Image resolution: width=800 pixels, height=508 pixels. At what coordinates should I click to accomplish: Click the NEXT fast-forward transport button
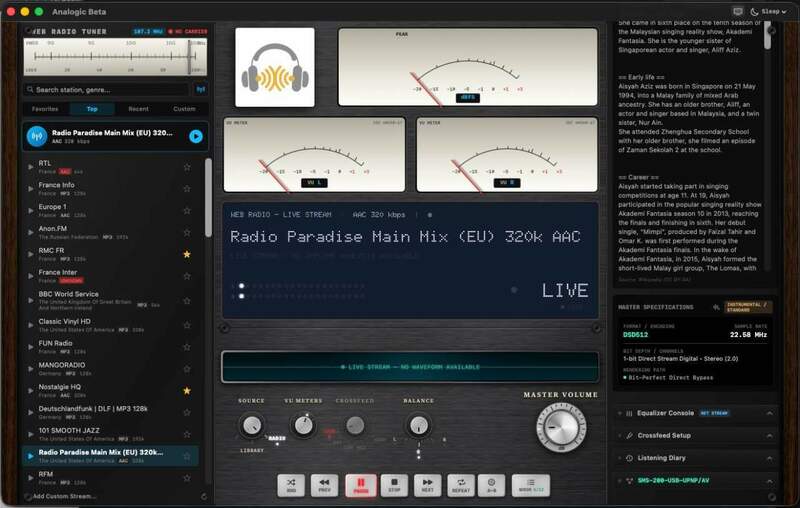click(428, 485)
